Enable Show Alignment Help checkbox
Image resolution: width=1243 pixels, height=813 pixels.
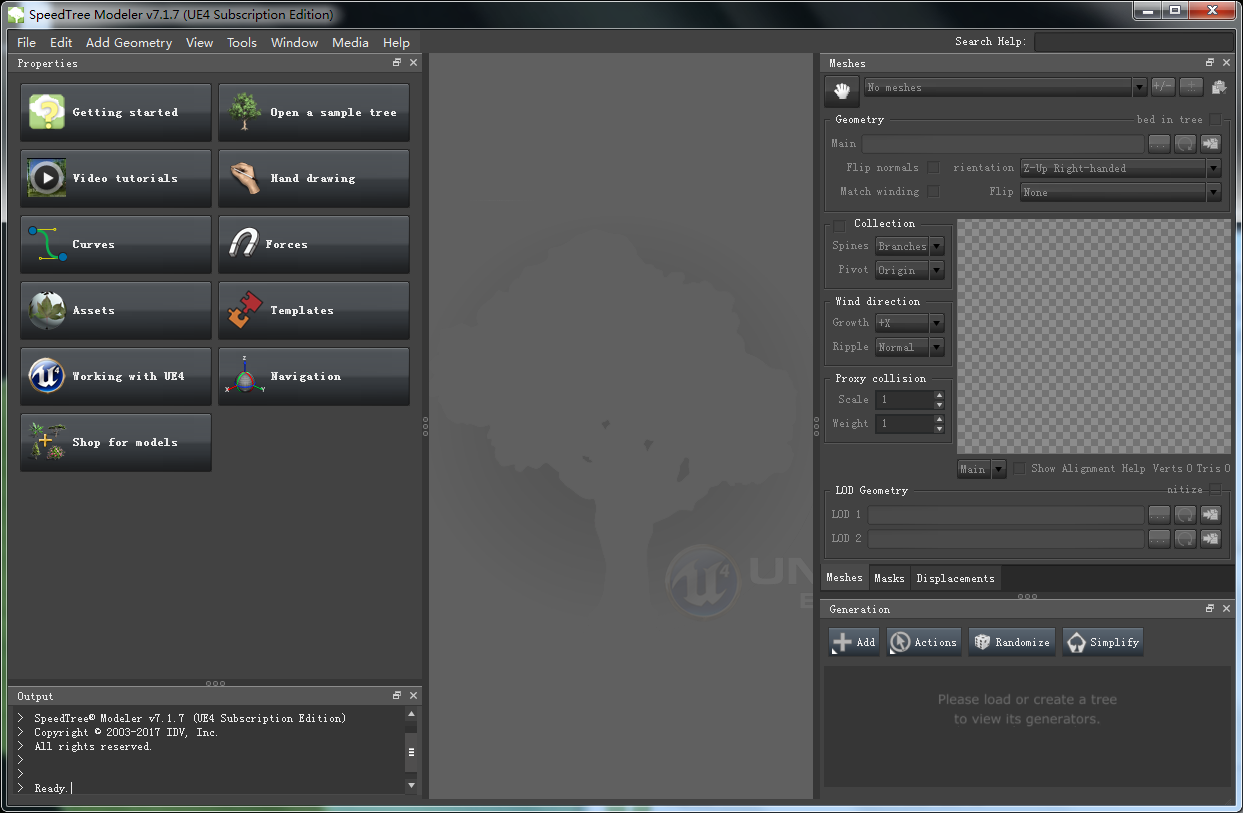pyautogui.click(x=1020, y=469)
